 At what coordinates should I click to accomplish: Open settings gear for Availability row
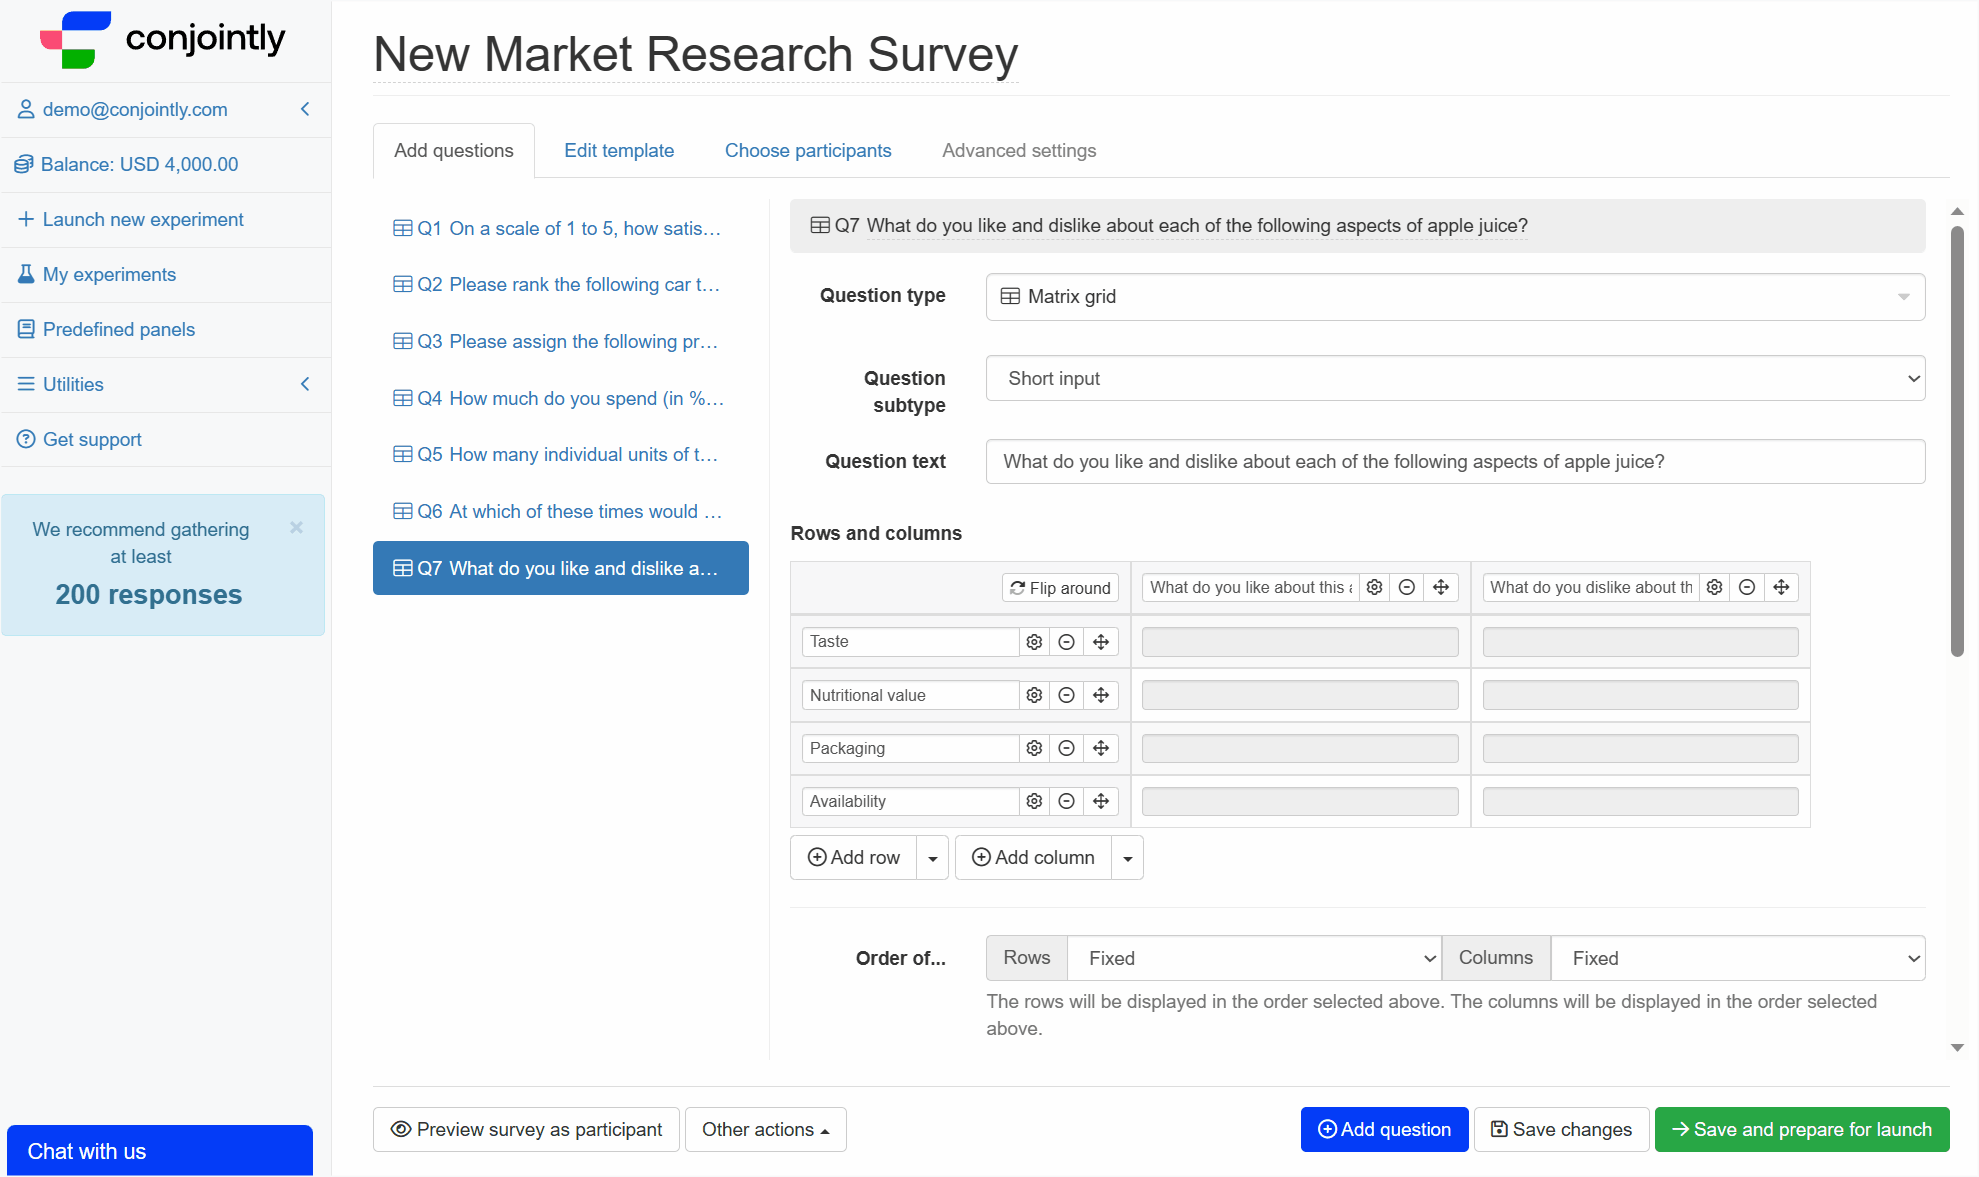pos(1035,801)
